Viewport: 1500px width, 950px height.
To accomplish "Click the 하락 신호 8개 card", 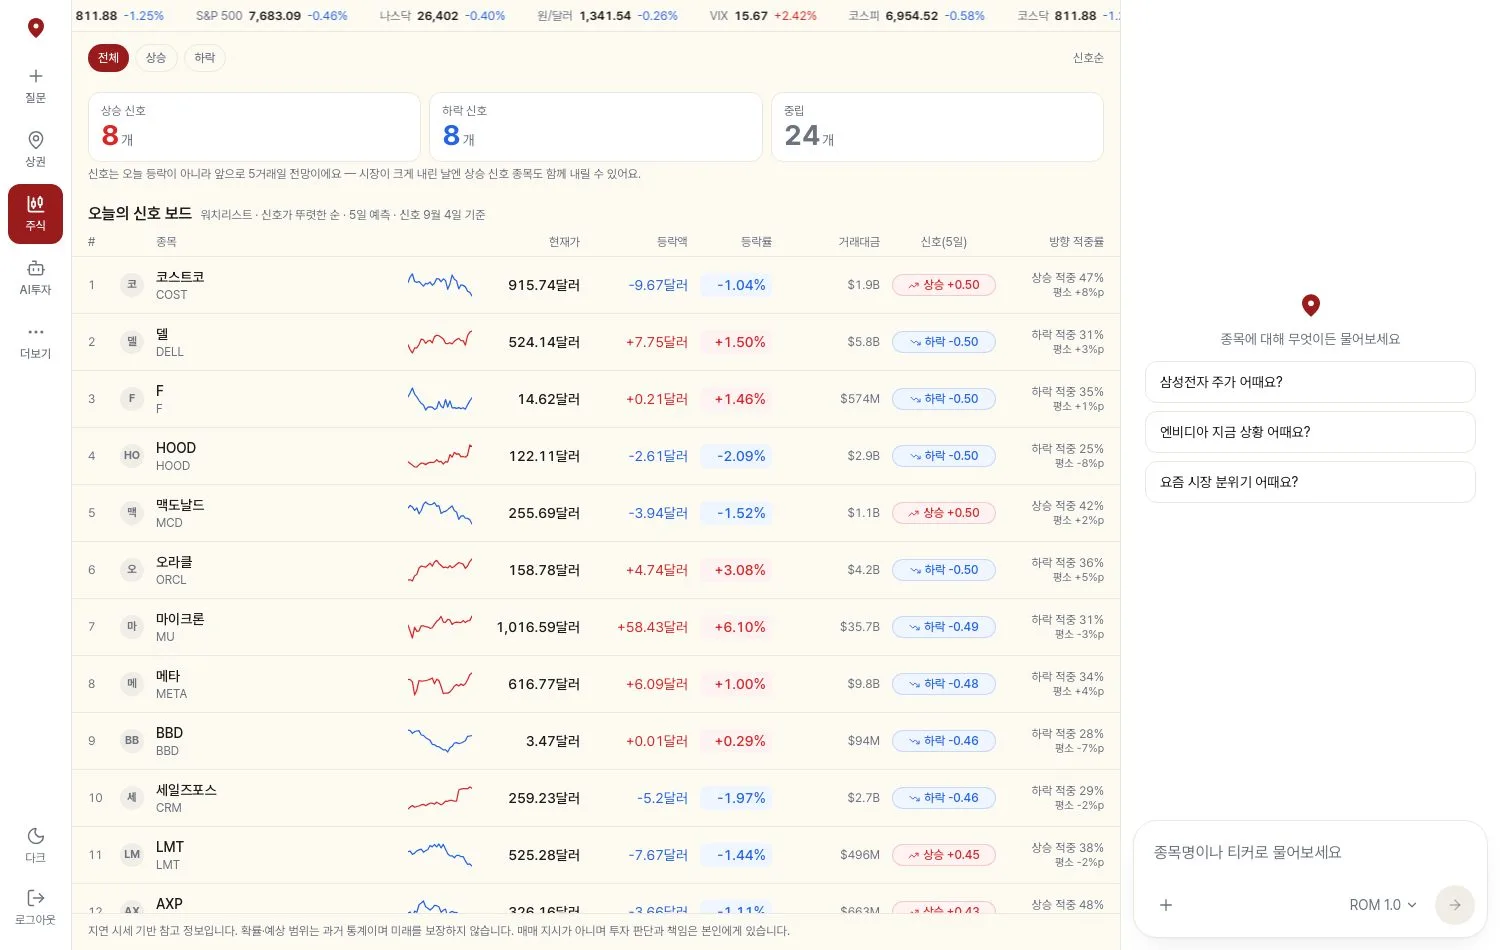I will tap(596, 127).
